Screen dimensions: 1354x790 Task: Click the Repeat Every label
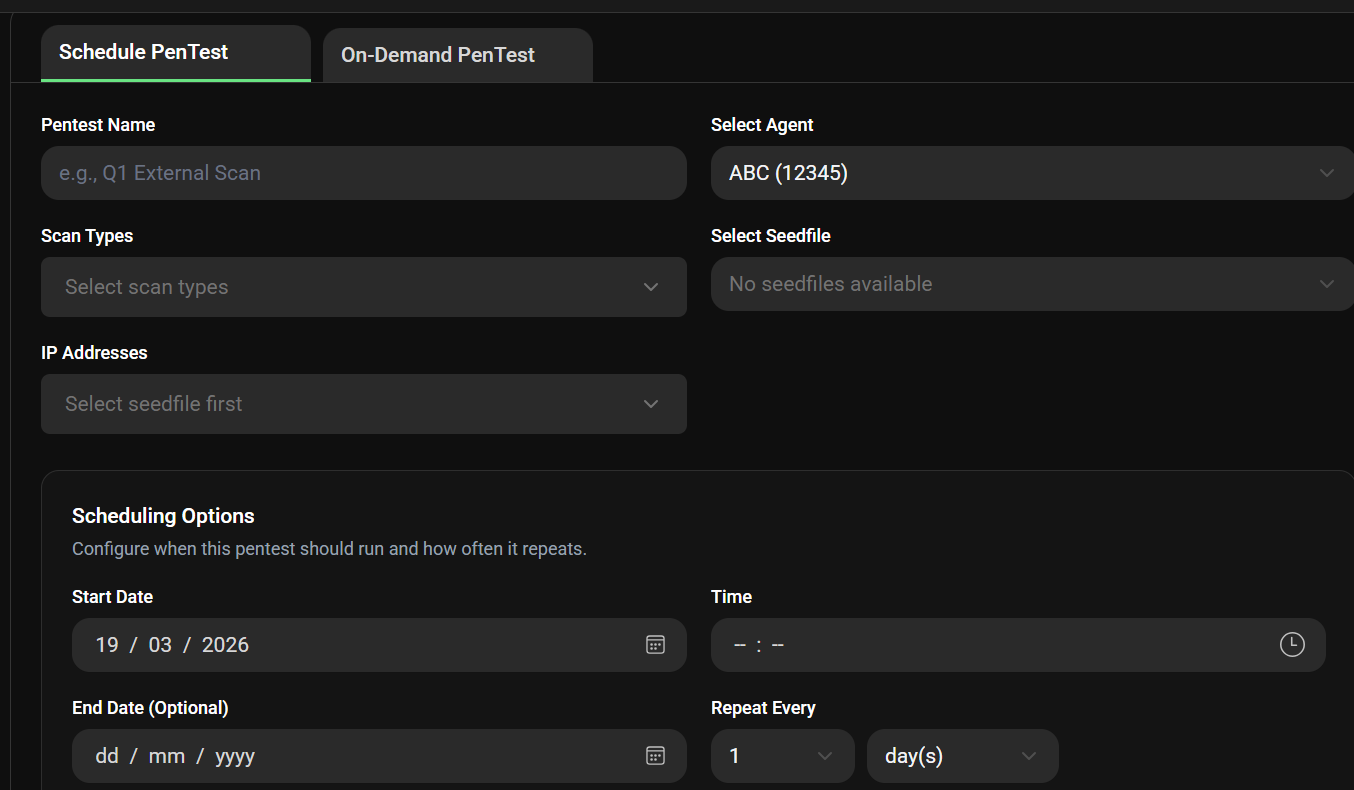click(763, 708)
